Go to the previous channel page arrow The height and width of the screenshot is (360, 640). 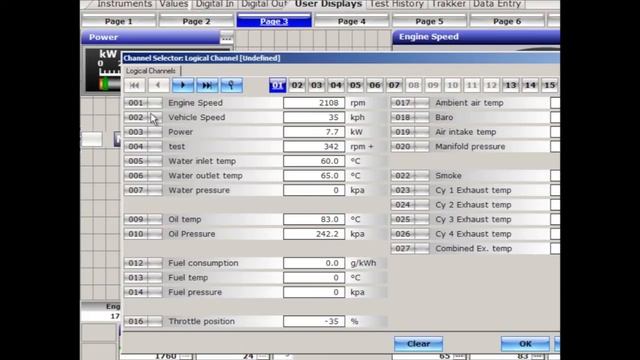click(x=158, y=85)
